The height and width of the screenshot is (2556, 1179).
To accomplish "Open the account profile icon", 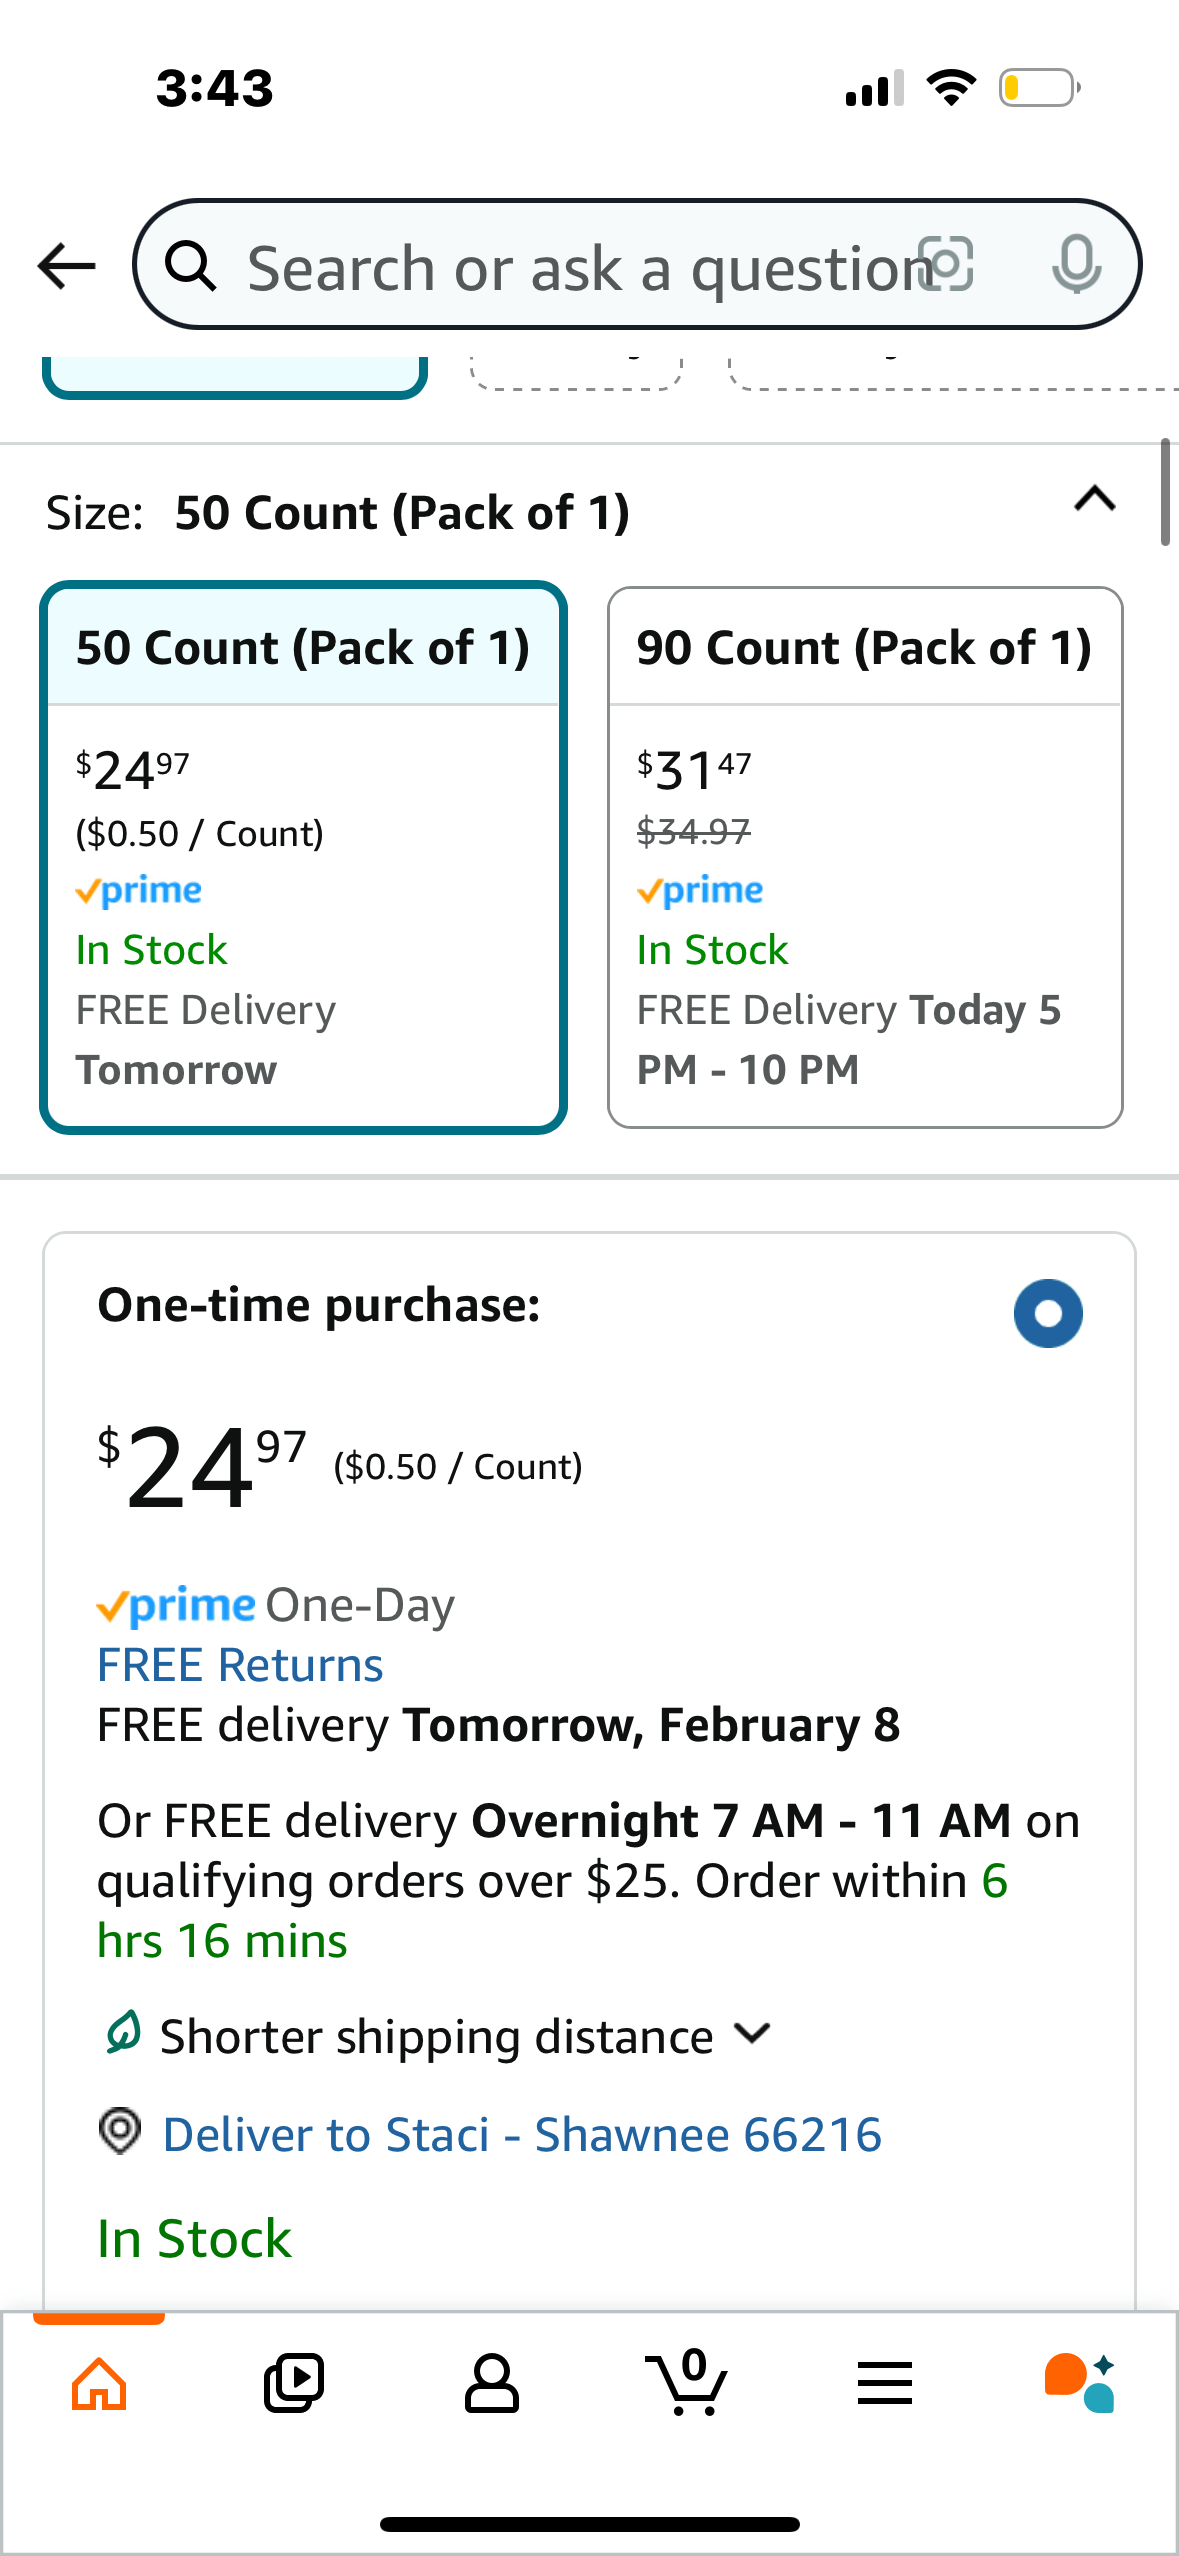I will coord(491,2384).
